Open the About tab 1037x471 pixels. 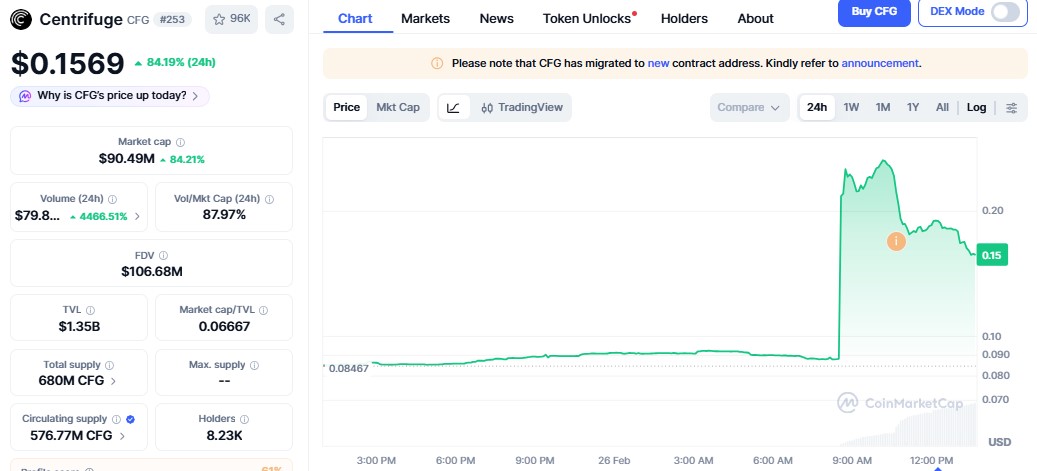tap(755, 19)
